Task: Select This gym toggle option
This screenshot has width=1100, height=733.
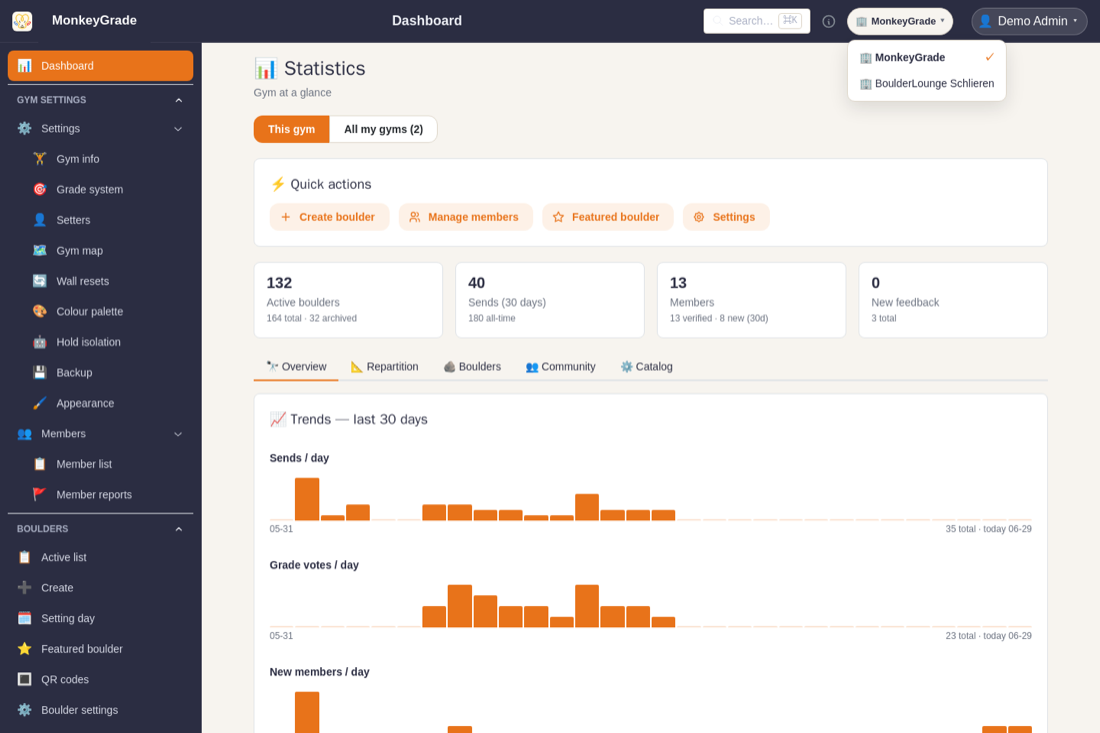Action: [x=291, y=129]
